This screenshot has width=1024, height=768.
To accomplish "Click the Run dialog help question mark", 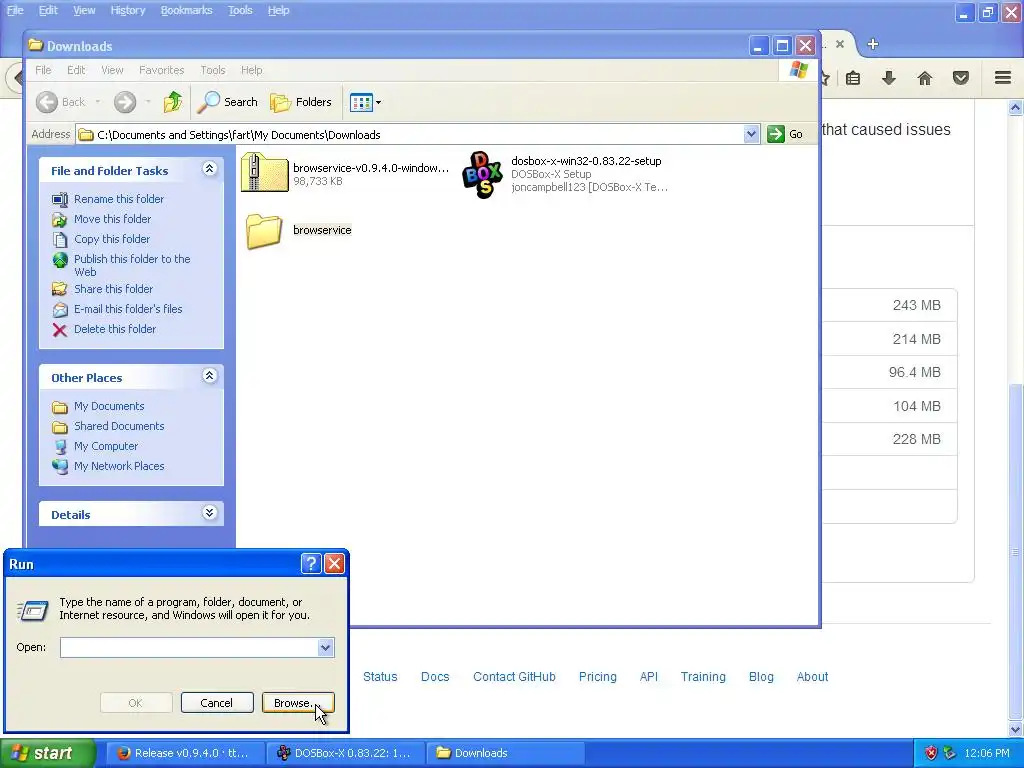I will tap(311, 563).
